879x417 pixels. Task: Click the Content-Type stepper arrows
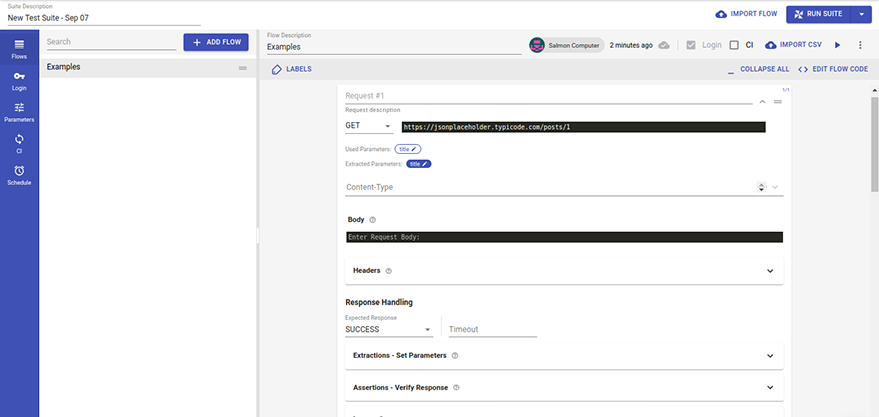(x=761, y=187)
